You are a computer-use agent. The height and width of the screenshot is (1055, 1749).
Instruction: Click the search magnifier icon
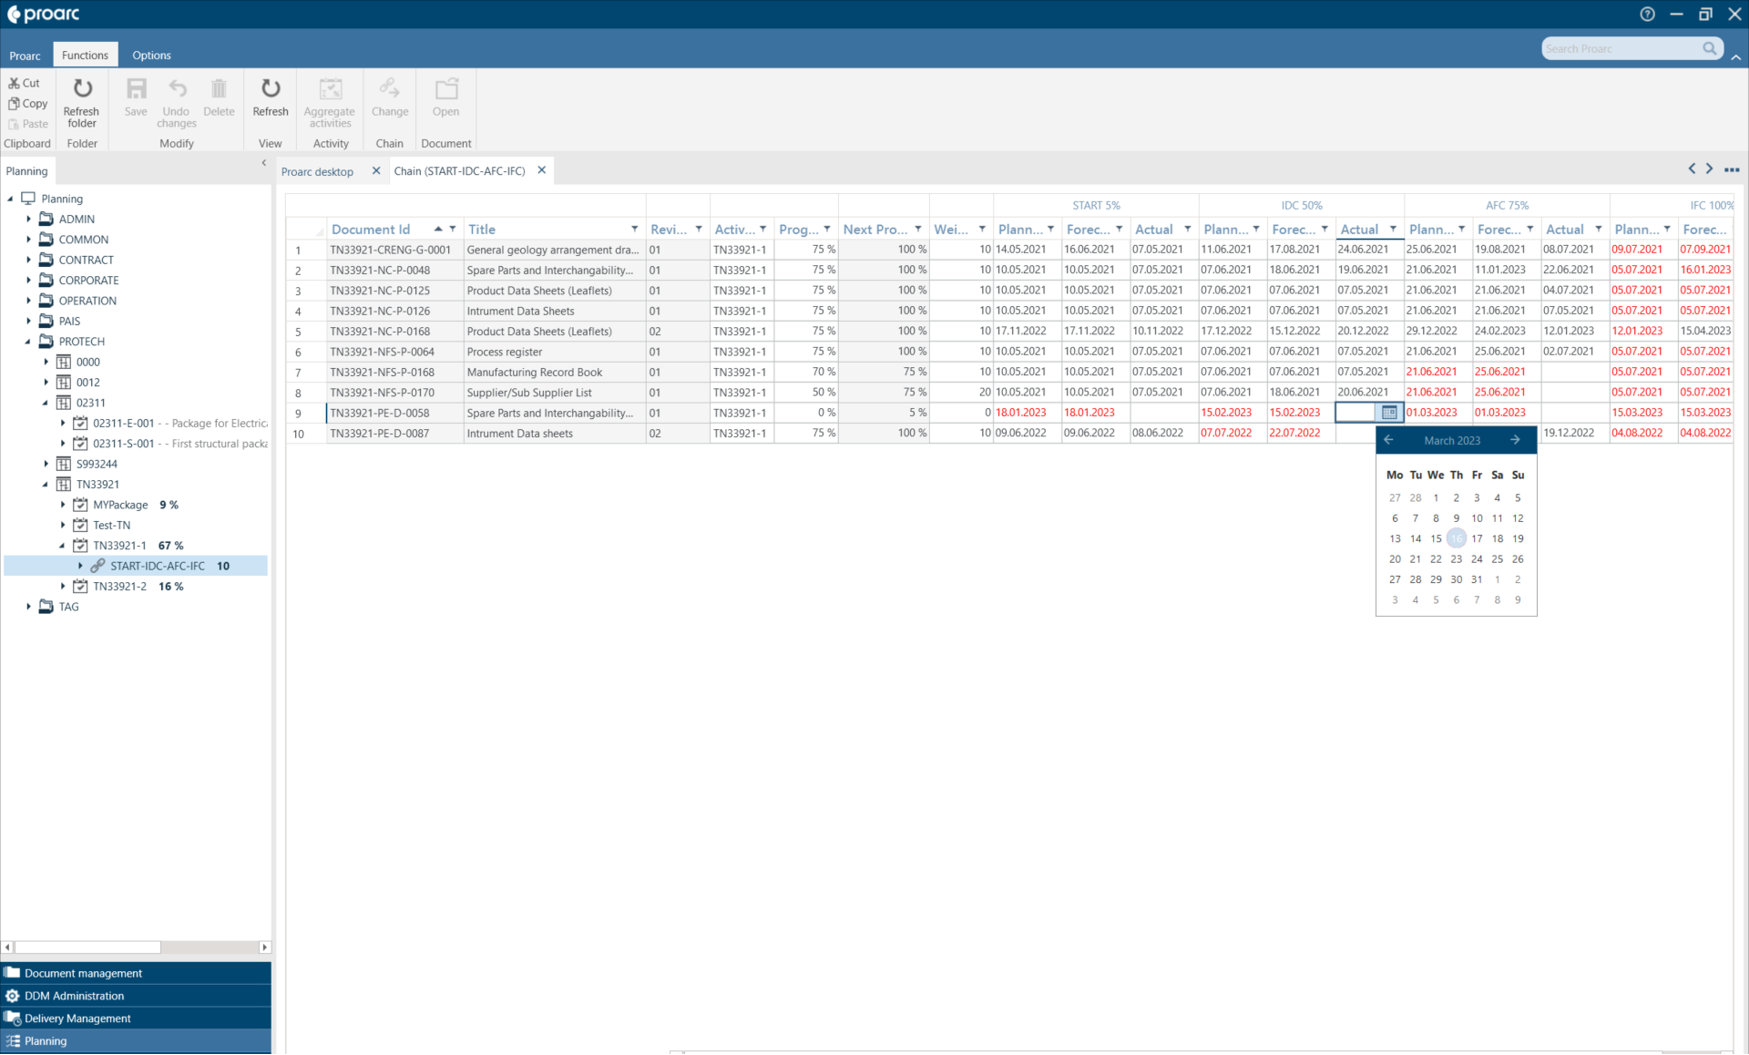tap(1710, 48)
